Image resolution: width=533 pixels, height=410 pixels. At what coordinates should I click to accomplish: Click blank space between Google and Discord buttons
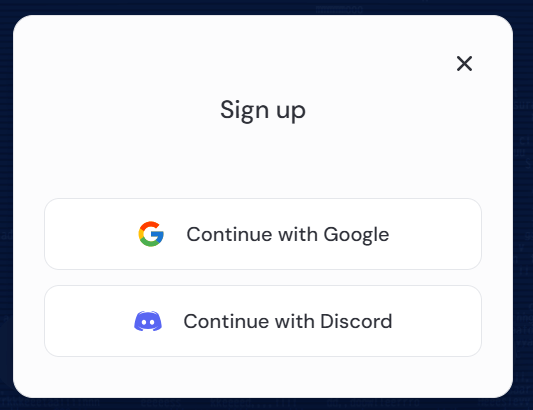pyautogui.click(x=263, y=277)
